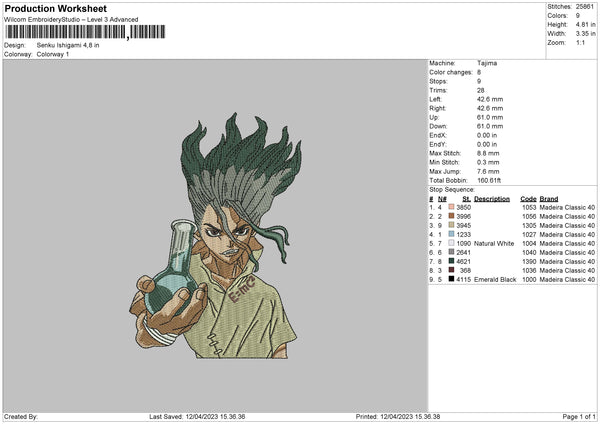Select the Stitches value 25861
600x424 pixels.
pyautogui.click(x=585, y=7)
